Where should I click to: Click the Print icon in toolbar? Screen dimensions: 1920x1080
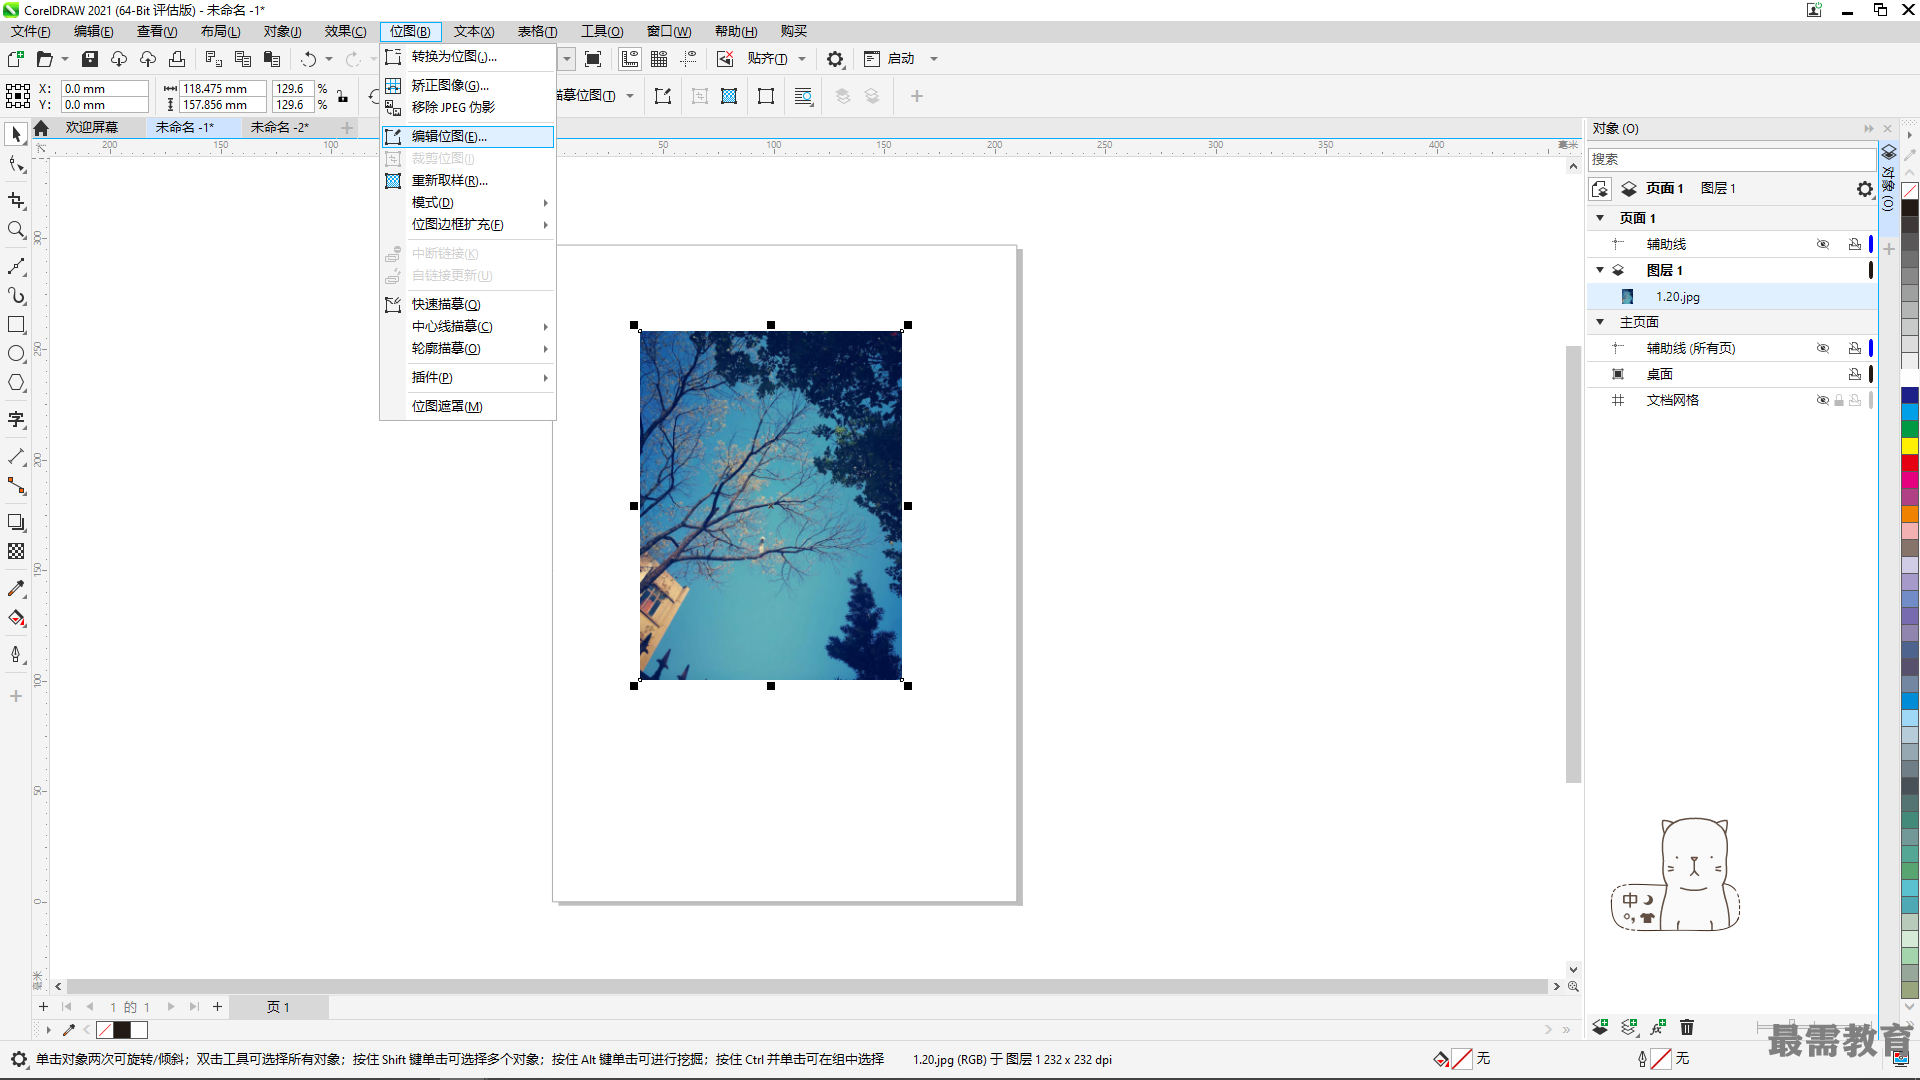[x=177, y=59]
